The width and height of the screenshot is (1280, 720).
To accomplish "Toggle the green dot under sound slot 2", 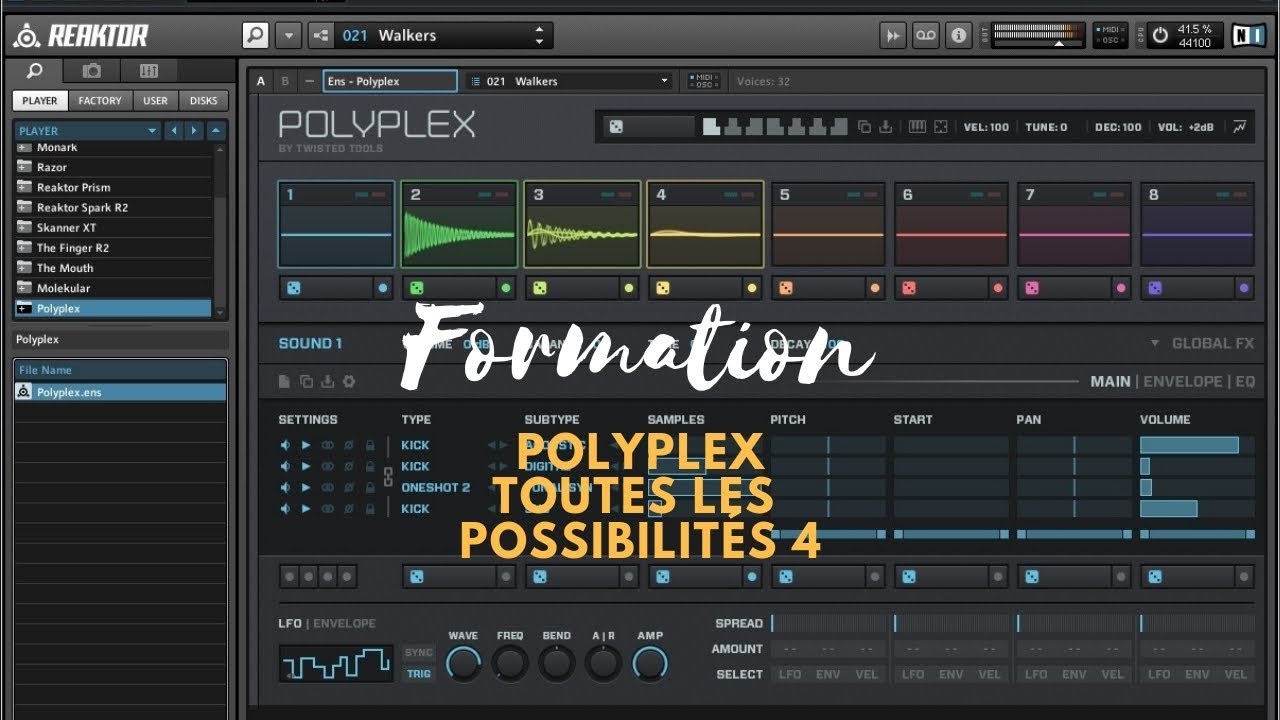I will pos(505,288).
